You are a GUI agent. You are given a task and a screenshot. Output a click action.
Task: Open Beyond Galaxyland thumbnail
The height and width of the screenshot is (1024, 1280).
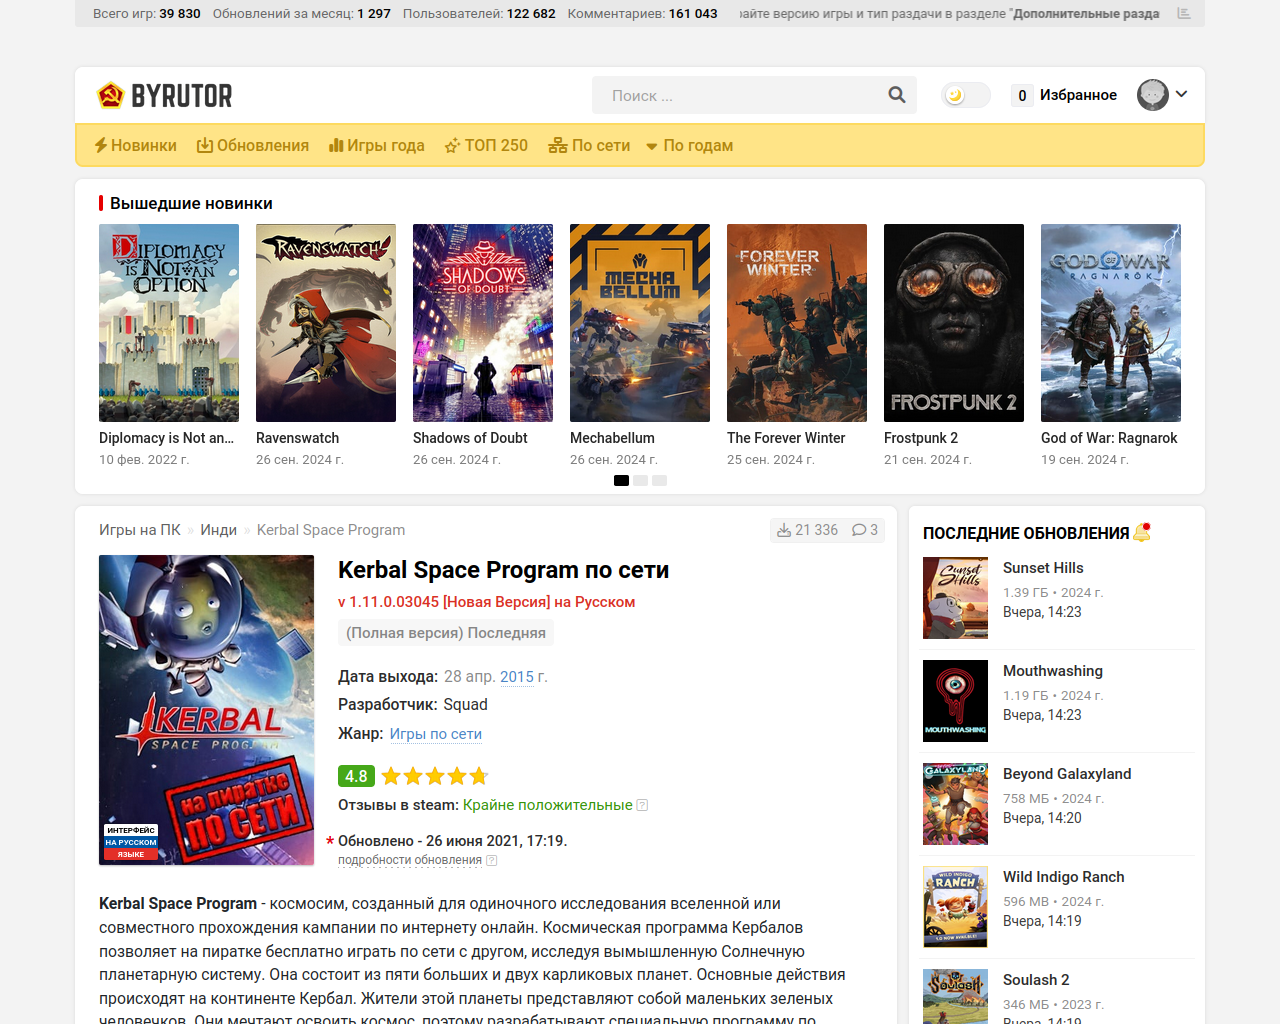[x=955, y=804]
